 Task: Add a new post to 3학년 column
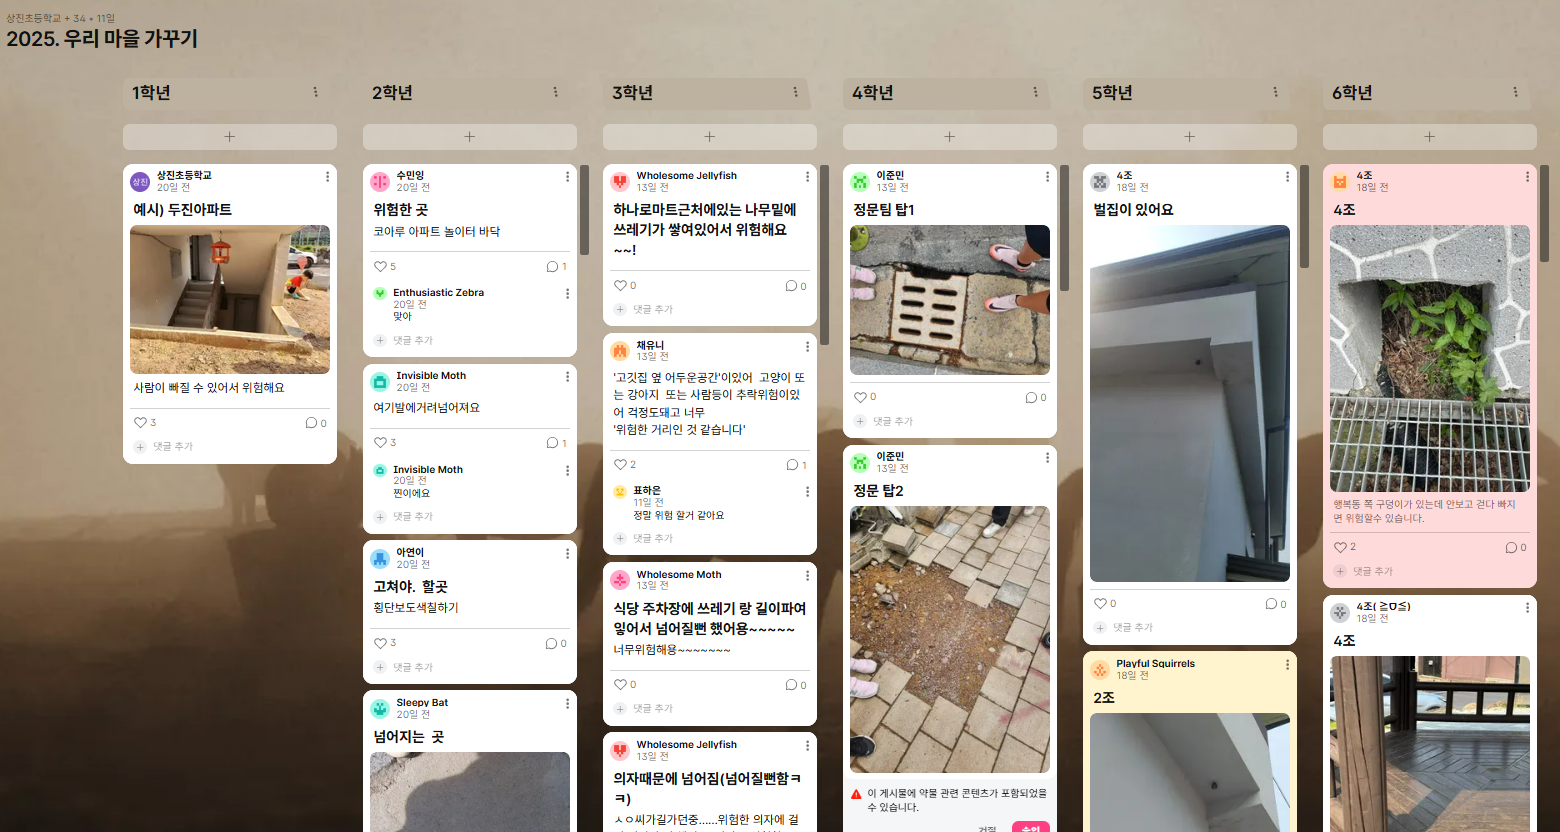[x=710, y=137]
